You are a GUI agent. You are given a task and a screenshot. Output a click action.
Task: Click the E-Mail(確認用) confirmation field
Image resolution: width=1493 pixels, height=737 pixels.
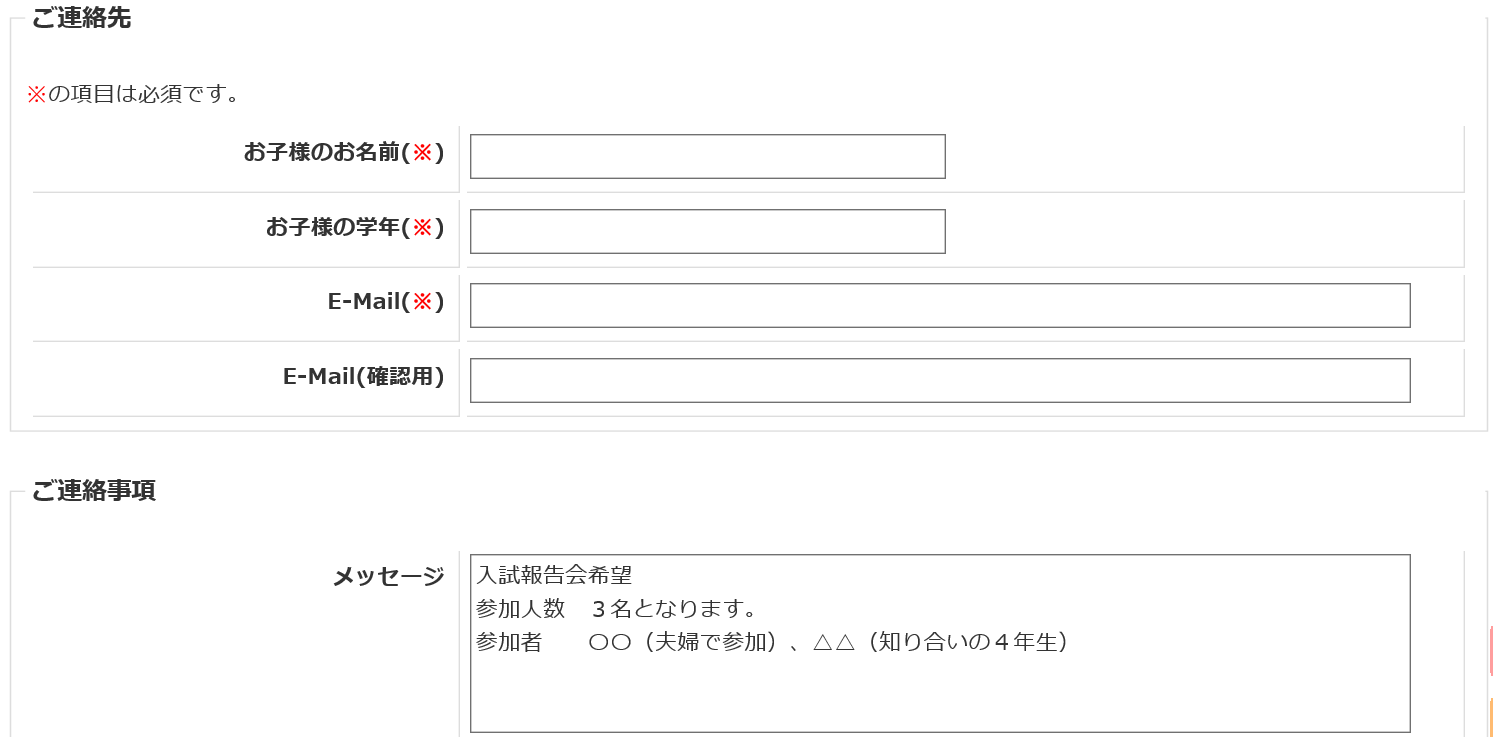(939, 381)
